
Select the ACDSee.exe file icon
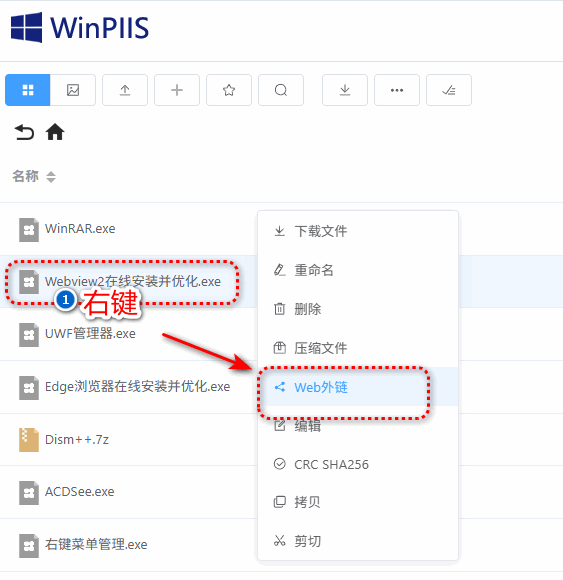[x=29, y=493]
